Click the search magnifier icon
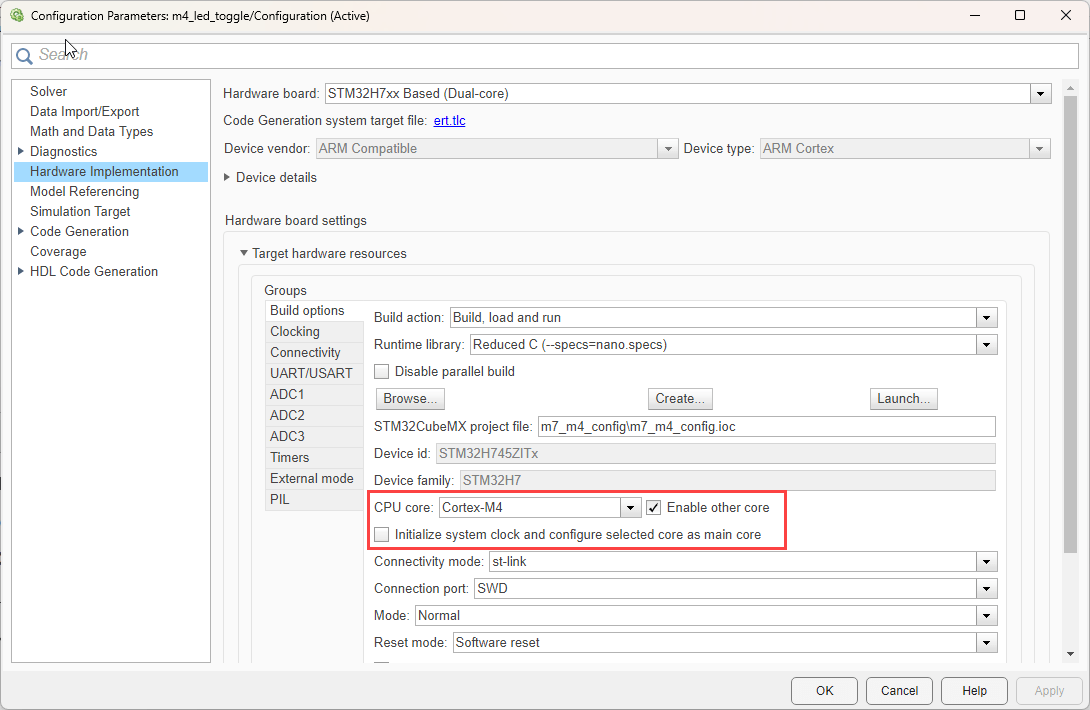The image size is (1090, 710). point(24,55)
